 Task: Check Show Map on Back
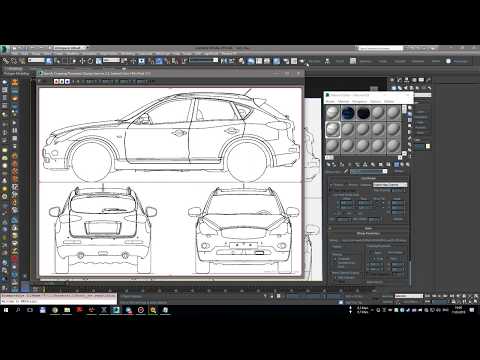tap(330, 190)
